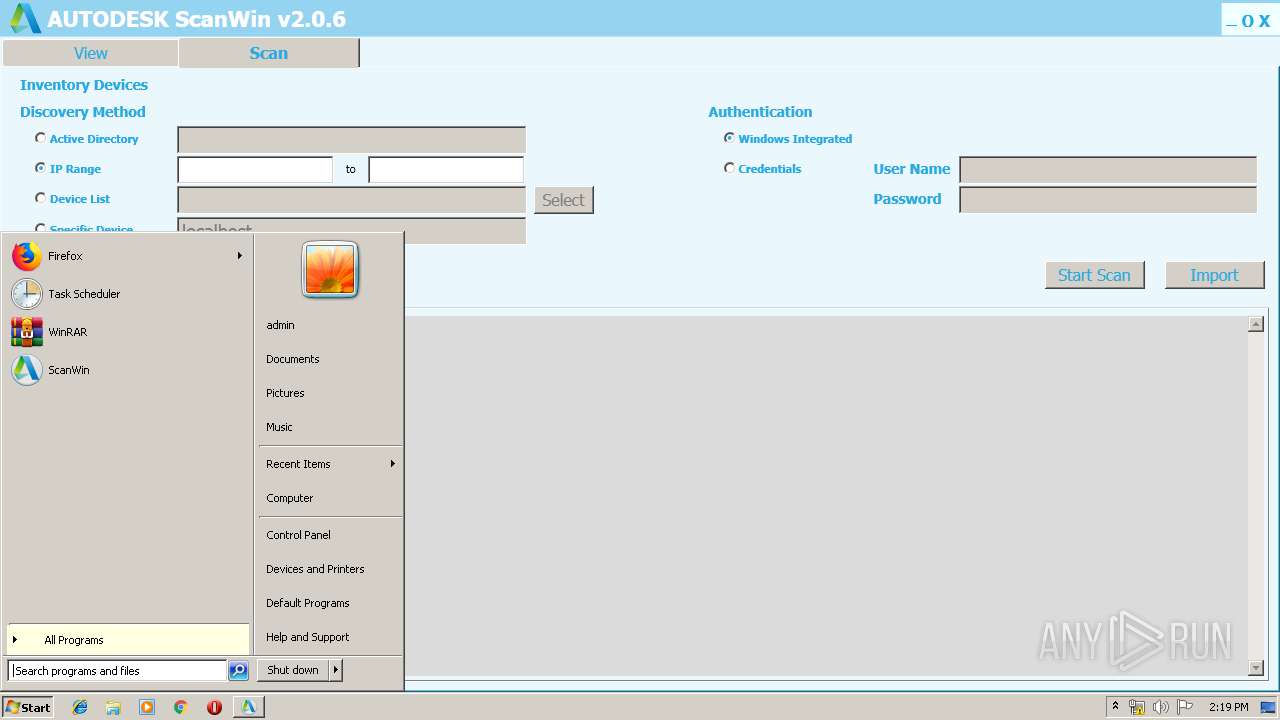Screen dimensions: 1280x720
Task: Open Action Center flag icon
Action: click(x=1185, y=707)
